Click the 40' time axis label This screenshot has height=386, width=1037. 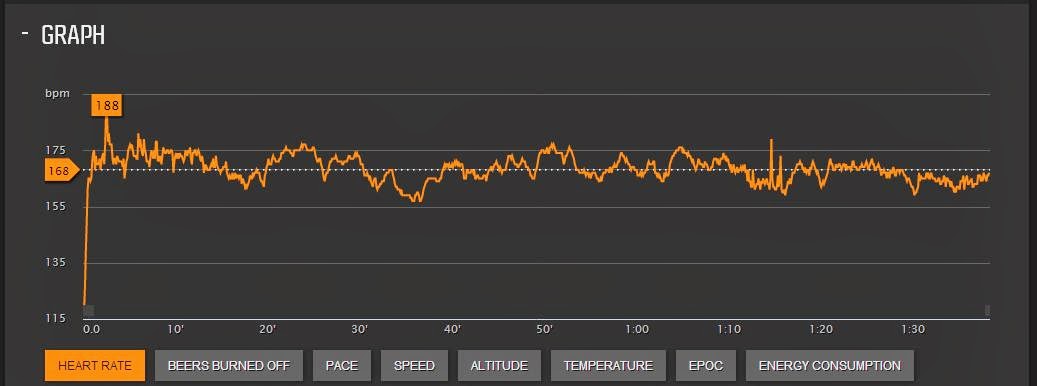pos(452,329)
